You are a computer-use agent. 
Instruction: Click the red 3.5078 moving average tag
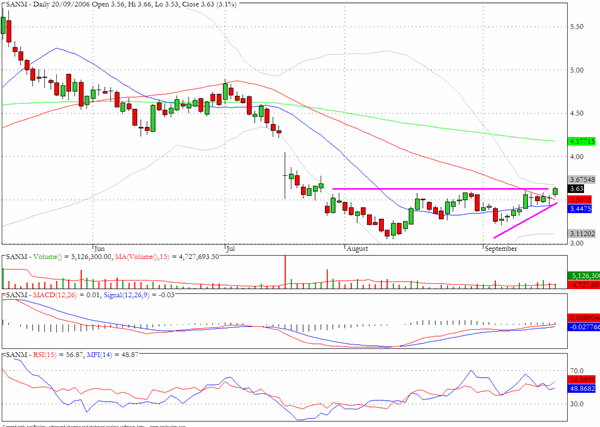[580, 200]
